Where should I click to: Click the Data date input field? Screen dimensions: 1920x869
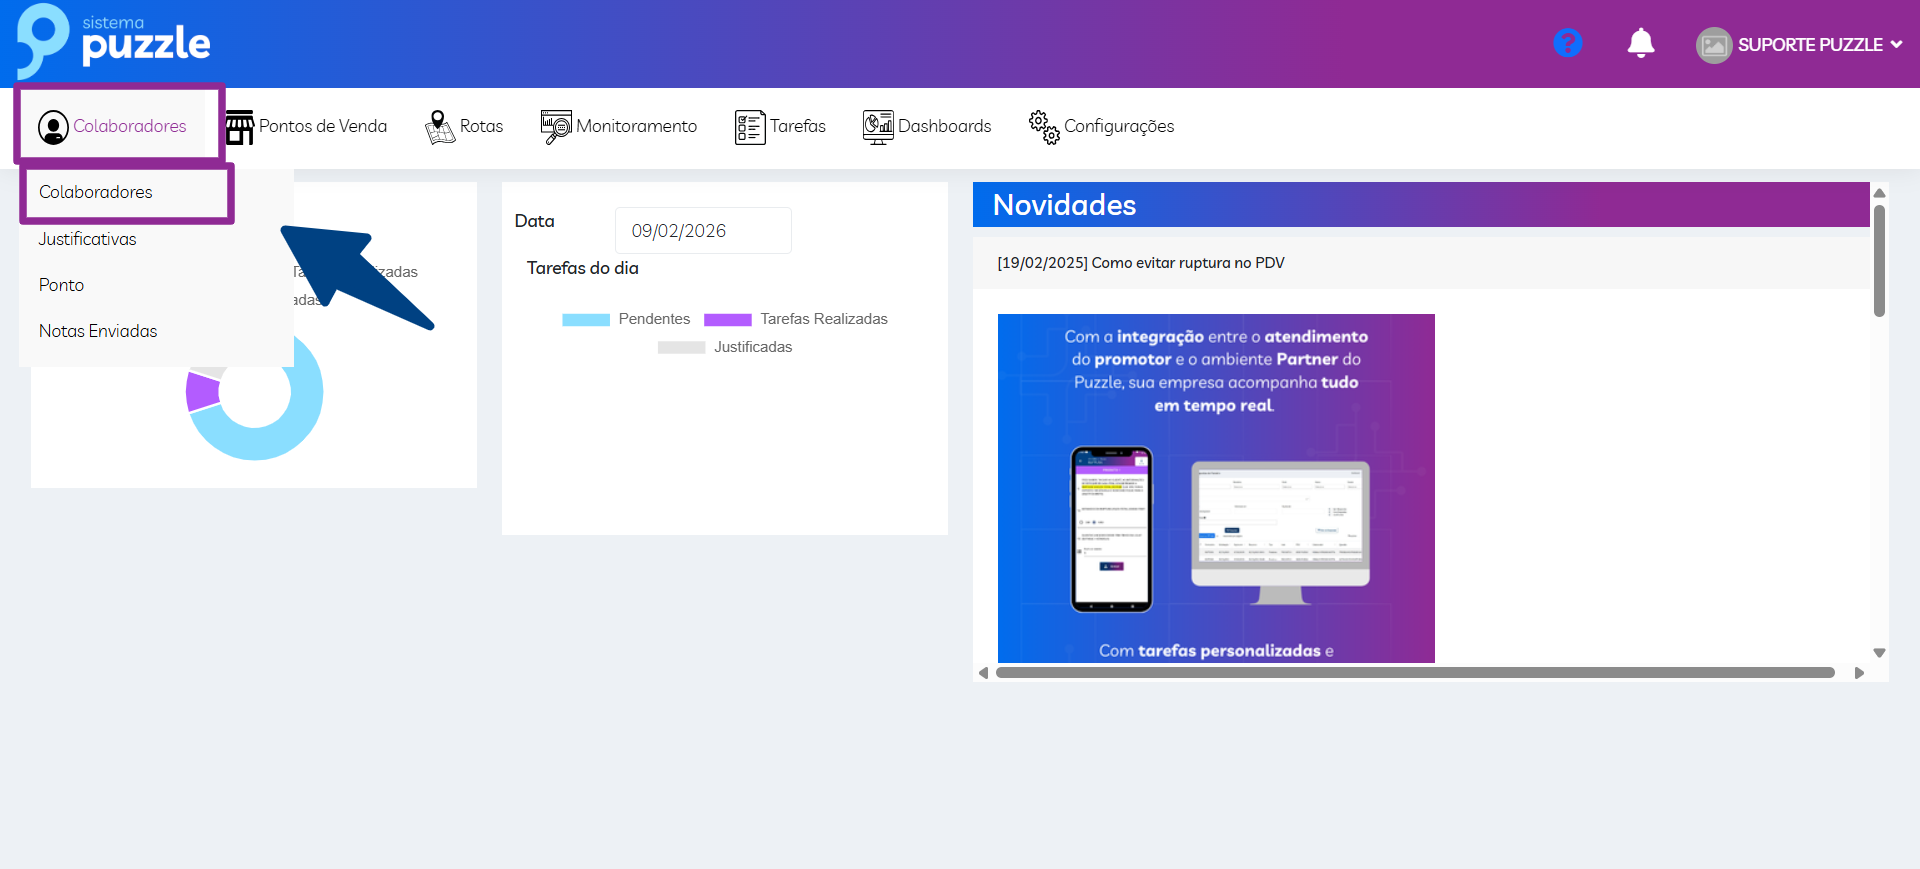click(x=702, y=231)
